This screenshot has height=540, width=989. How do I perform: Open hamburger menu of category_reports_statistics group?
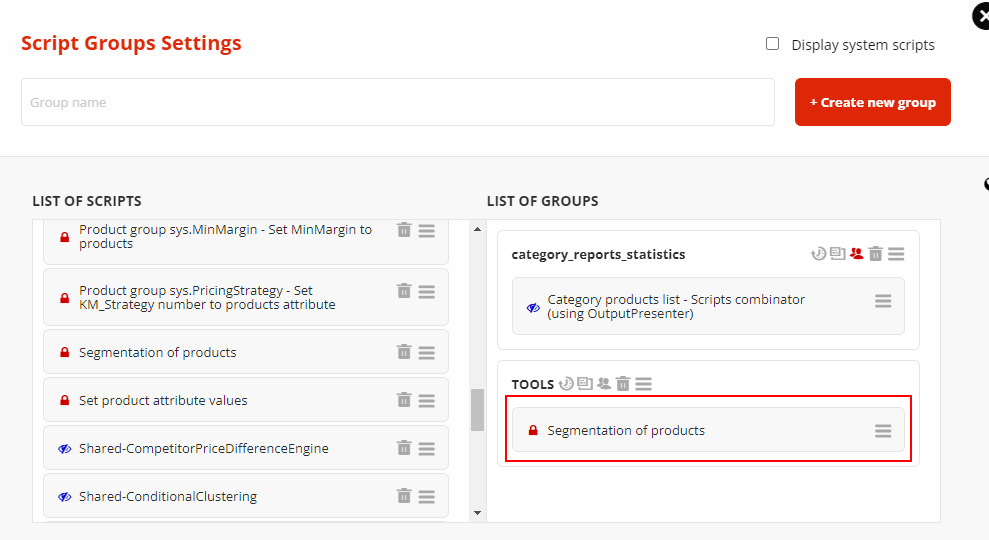tap(896, 254)
